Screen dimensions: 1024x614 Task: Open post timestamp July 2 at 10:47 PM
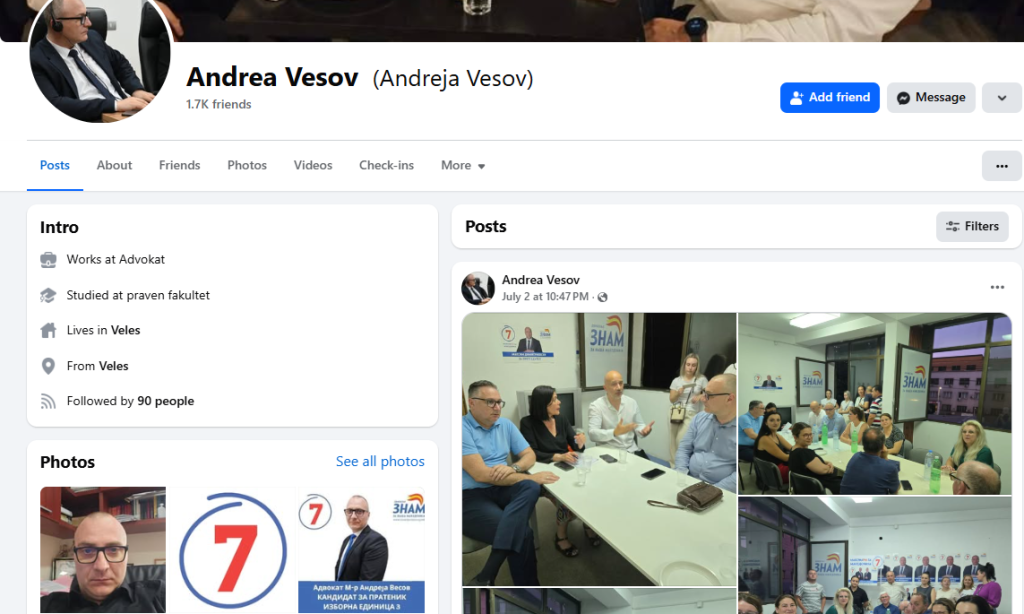545,297
